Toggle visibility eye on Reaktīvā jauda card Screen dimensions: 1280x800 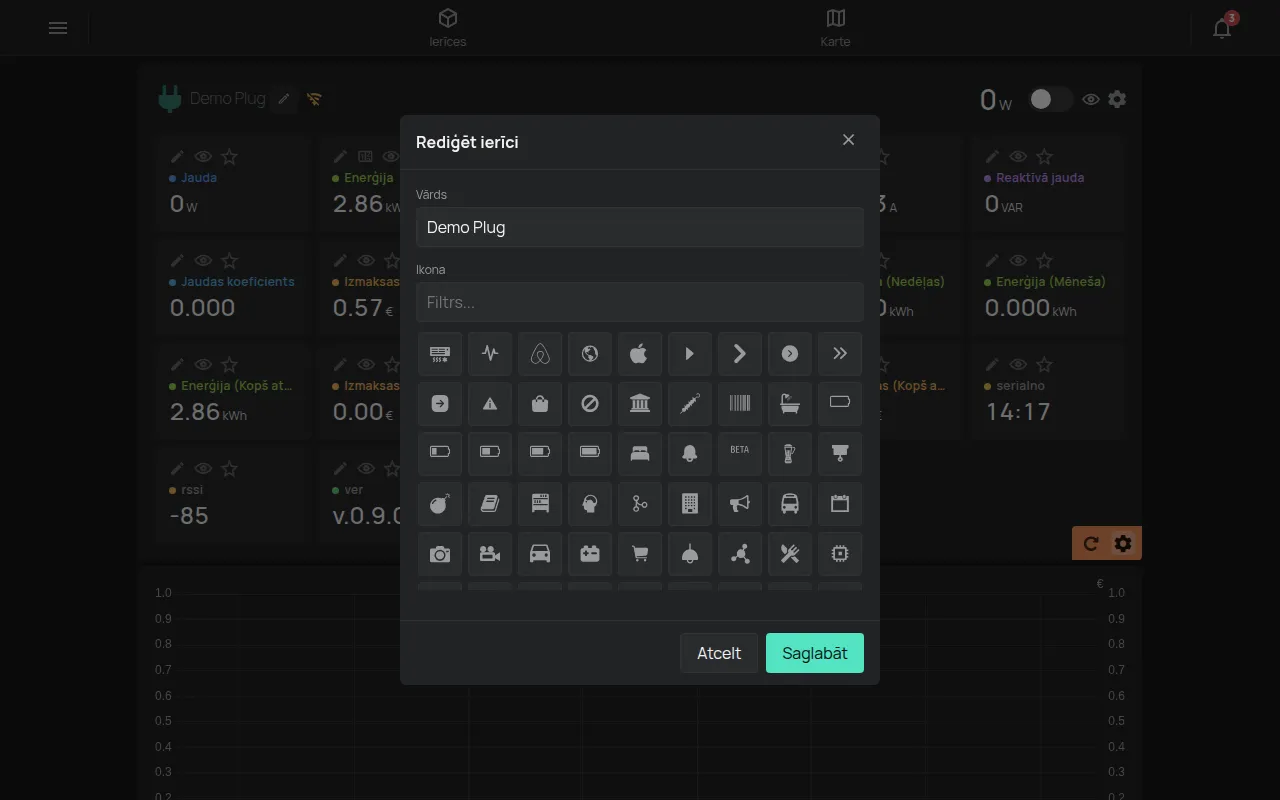click(1018, 157)
